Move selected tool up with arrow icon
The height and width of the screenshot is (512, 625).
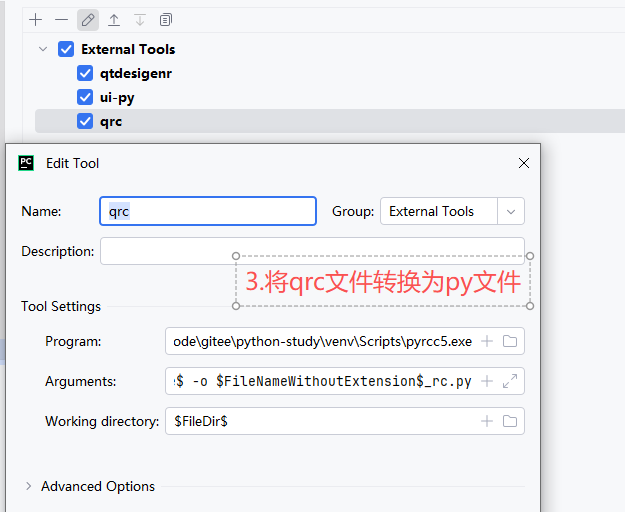tap(114, 20)
